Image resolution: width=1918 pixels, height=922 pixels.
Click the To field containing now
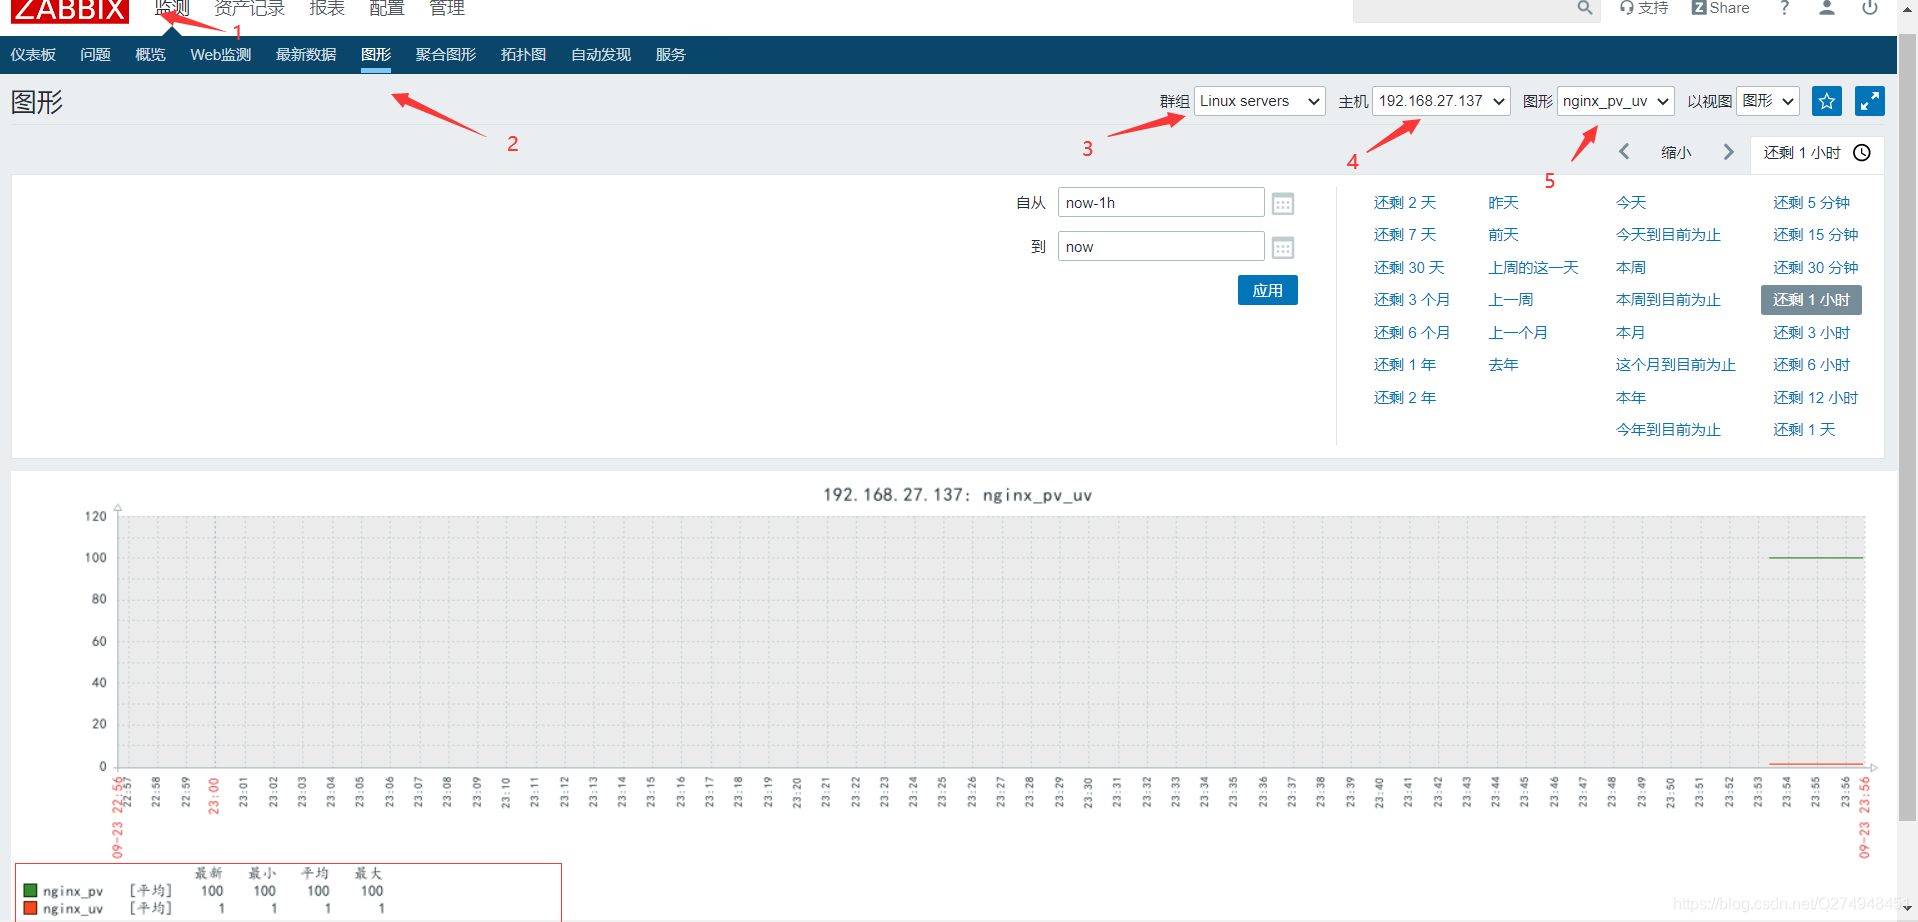coord(1161,247)
